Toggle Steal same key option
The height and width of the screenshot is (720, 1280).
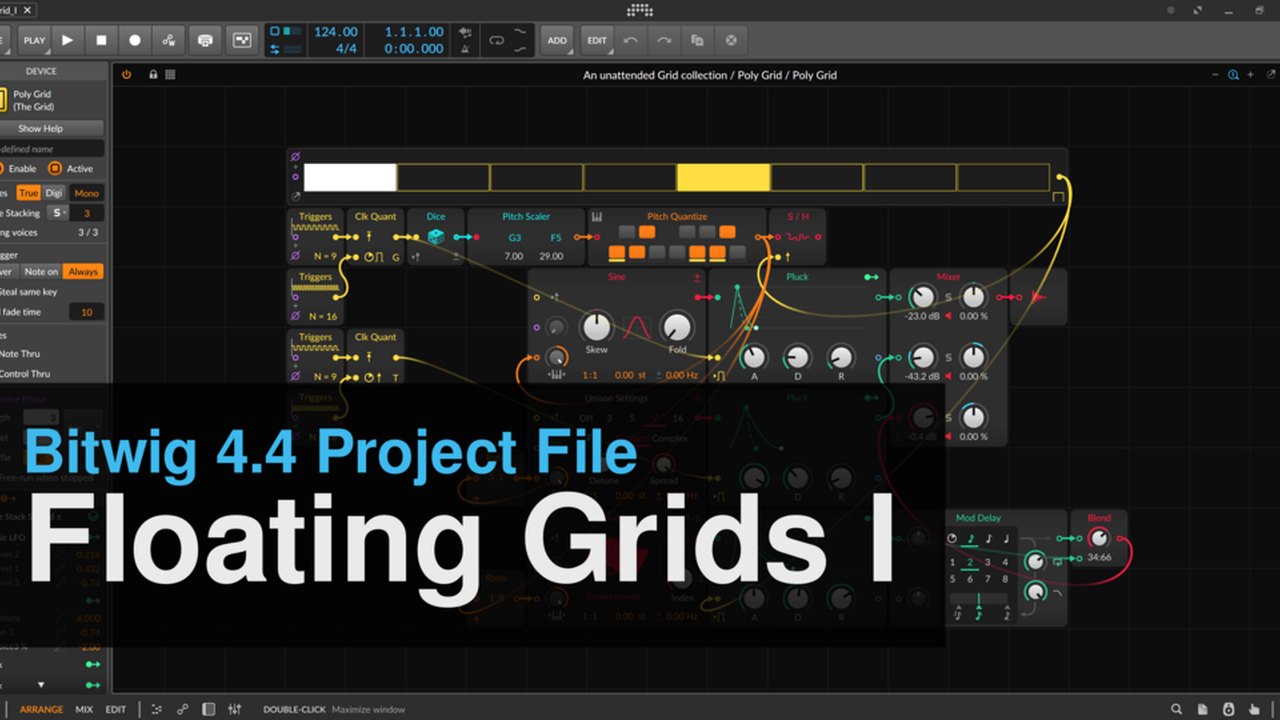tap(28, 291)
